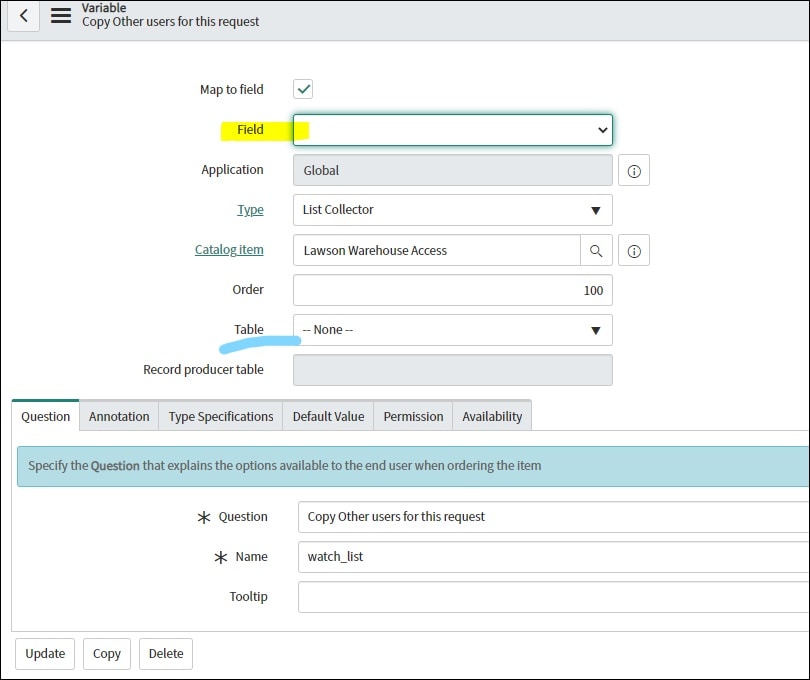Click the Update button
Viewport: 810px width, 680px height.
tap(44, 653)
